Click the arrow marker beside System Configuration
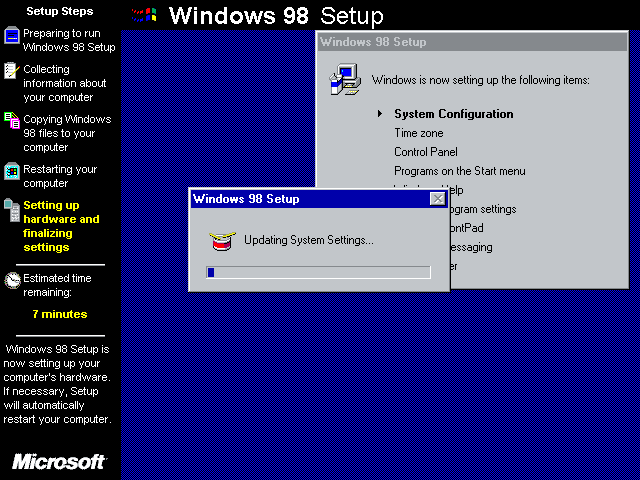Image resolution: width=640 pixels, height=480 pixels. coord(380,113)
